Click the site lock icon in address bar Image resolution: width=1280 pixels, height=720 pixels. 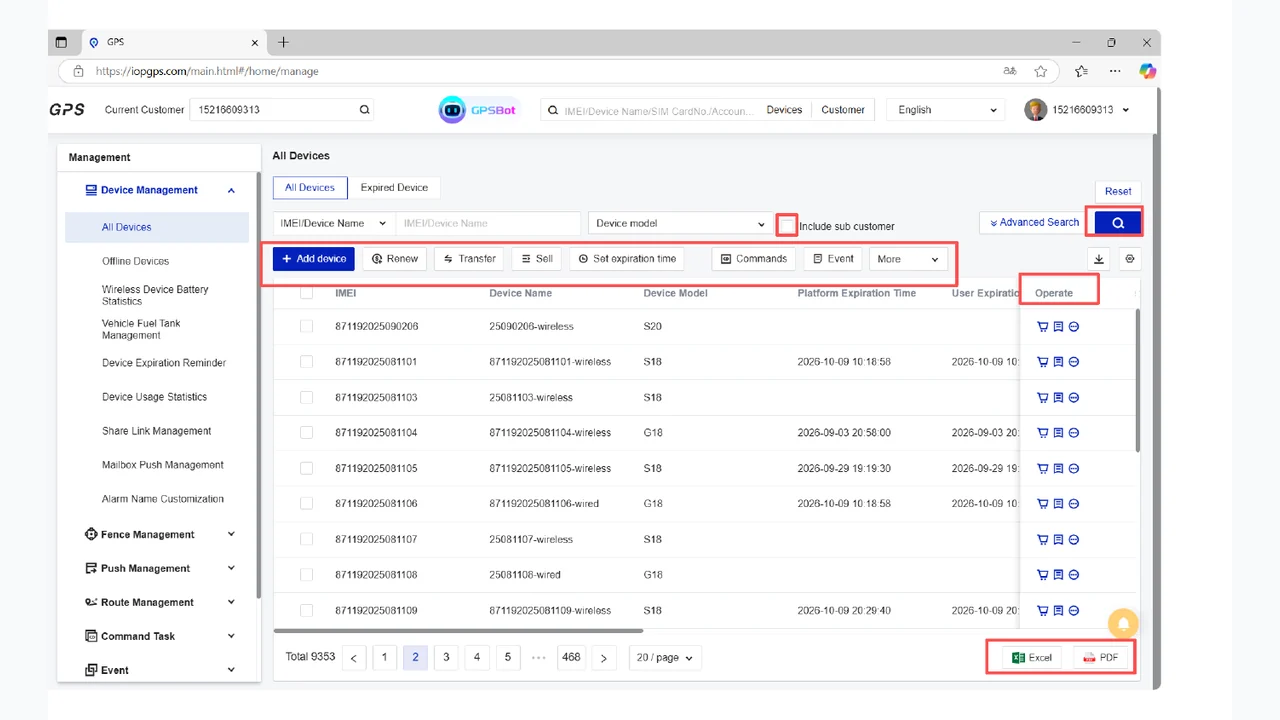[x=77, y=71]
